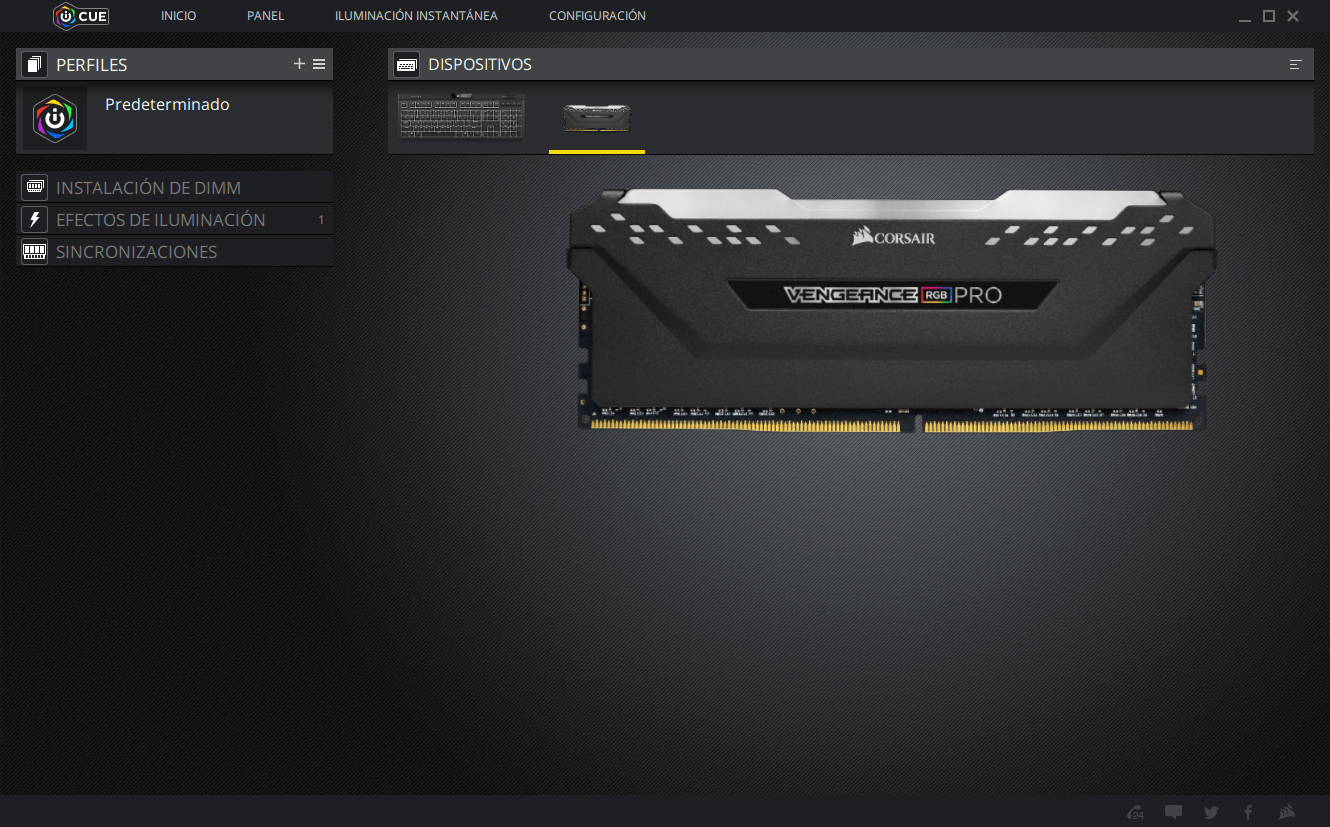Open SINCRONIZACIONES section
Image resolution: width=1330 pixels, height=827 pixels.
[175, 252]
